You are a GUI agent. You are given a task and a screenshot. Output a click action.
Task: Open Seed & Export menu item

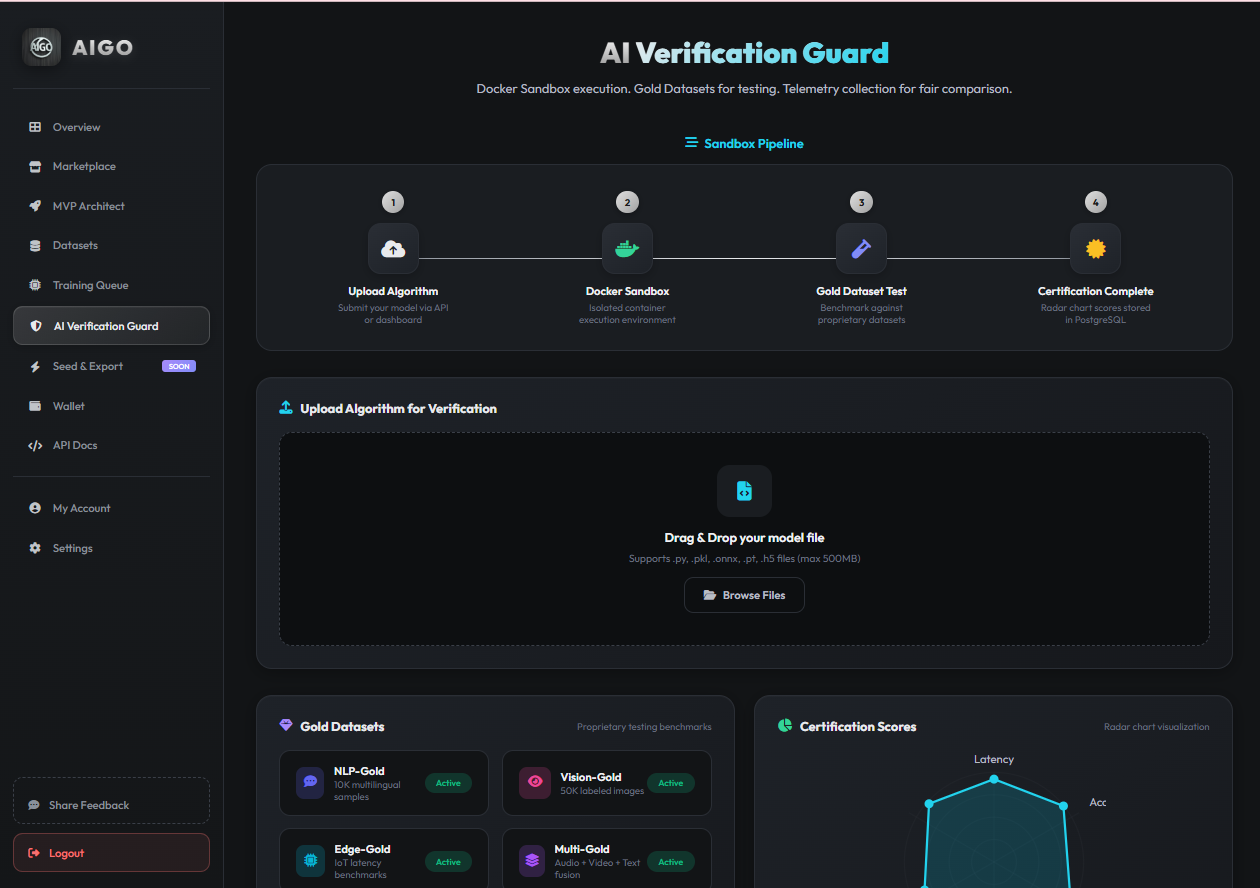[111, 366]
